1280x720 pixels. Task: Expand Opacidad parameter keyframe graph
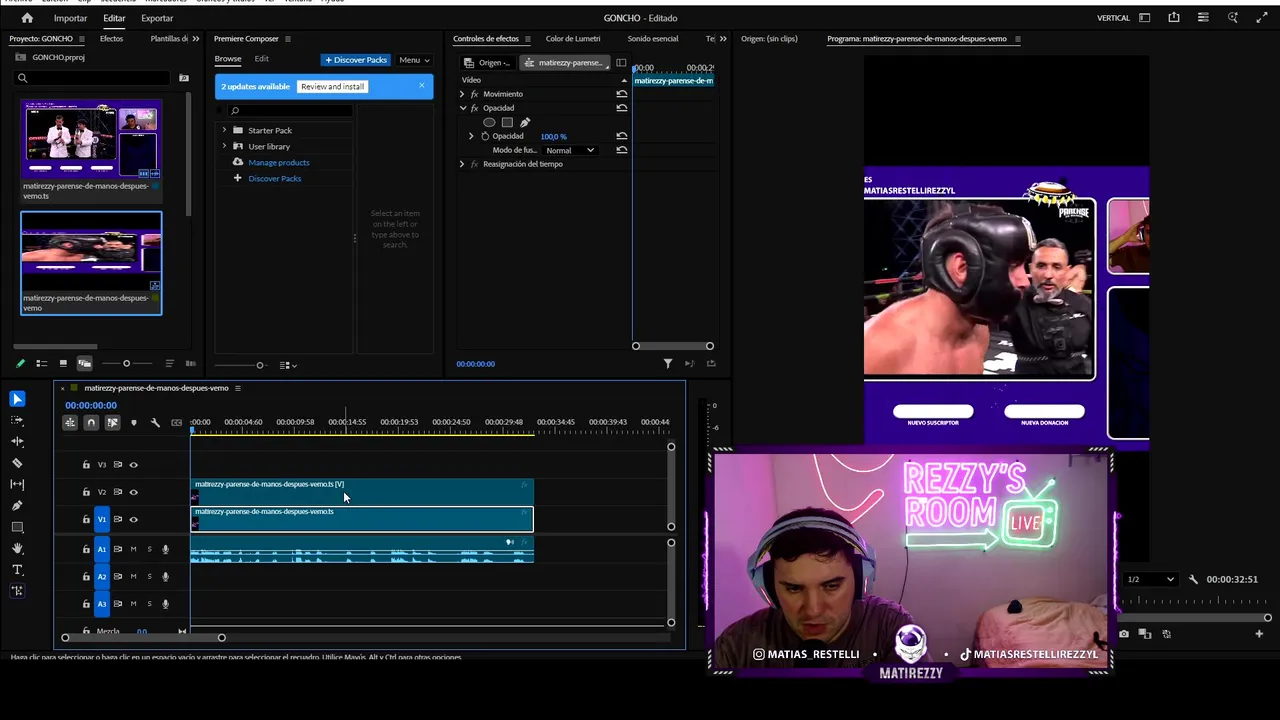471,136
